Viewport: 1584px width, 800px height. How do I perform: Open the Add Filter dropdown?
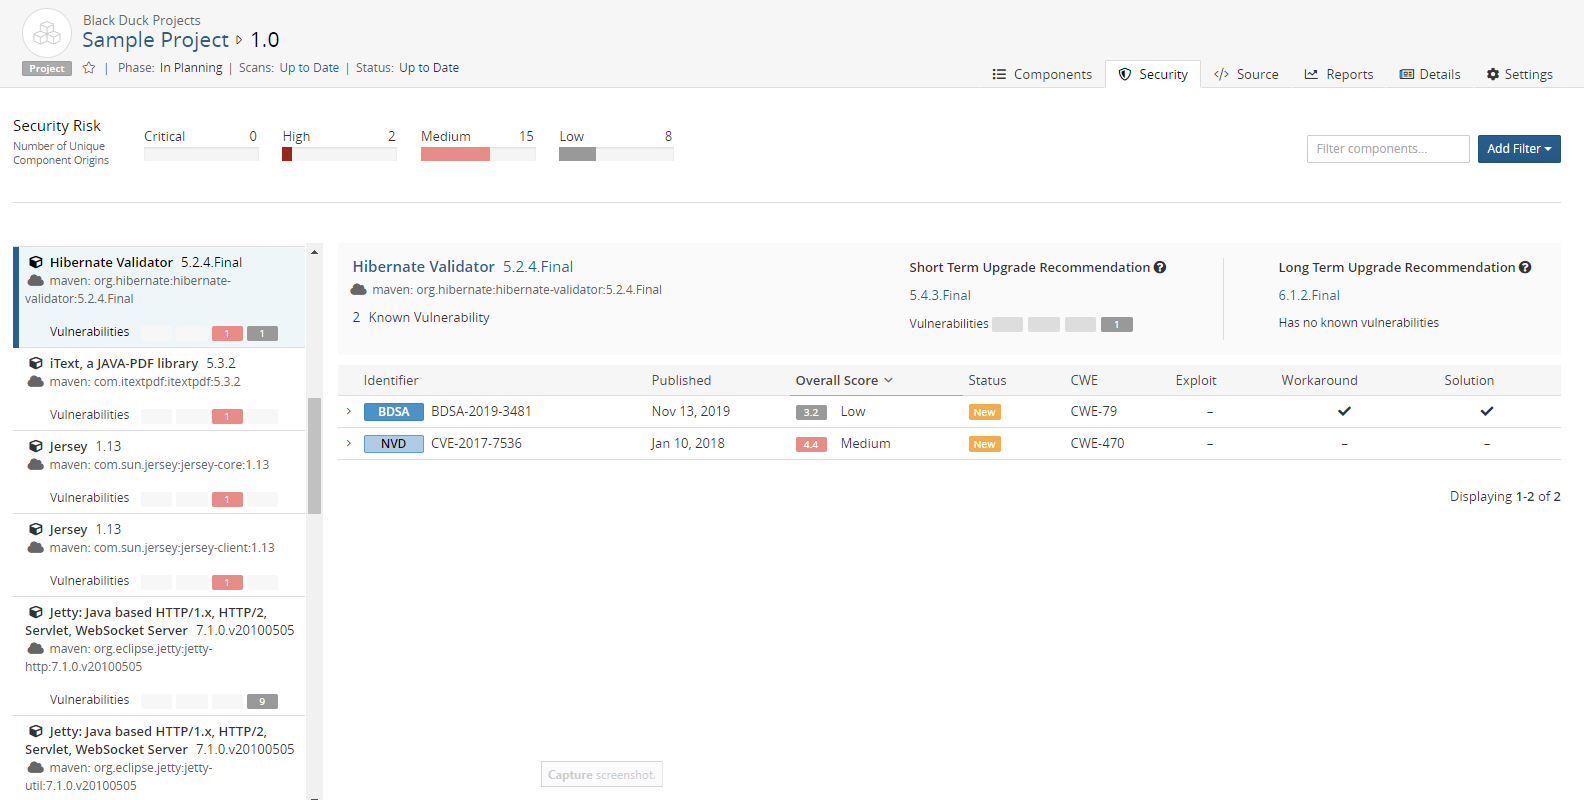point(1519,149)
